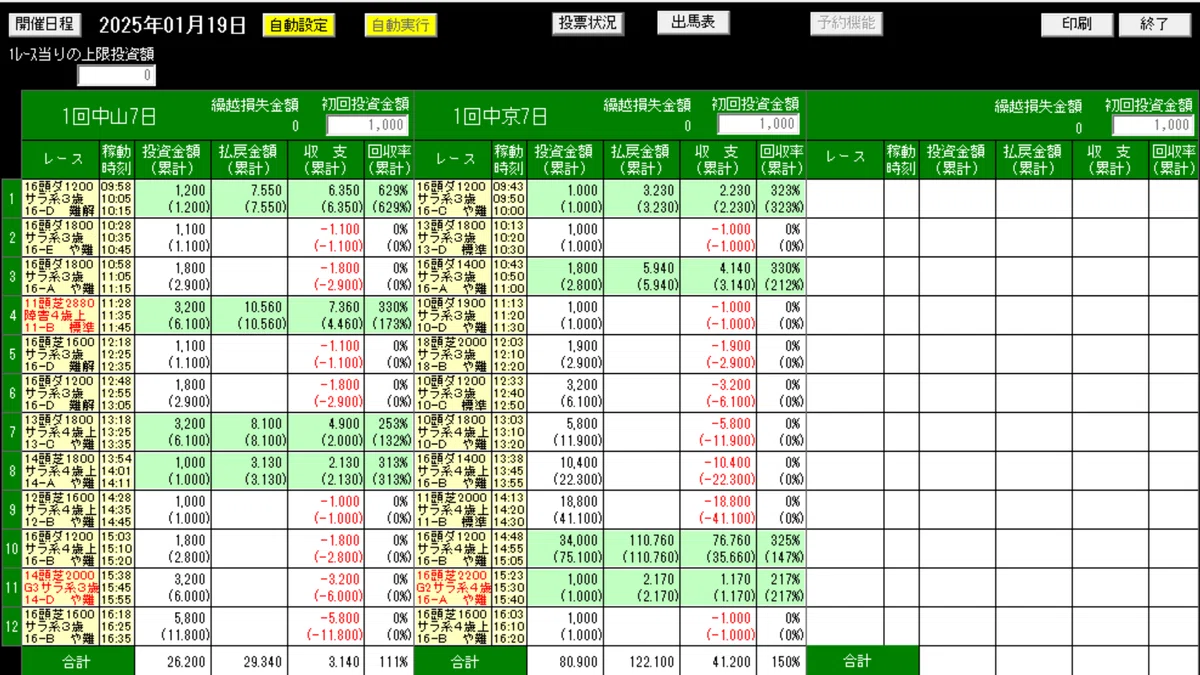This screenshot has height=675, width=1200.
Task: Click the 印刷 print button
Action: pyautogui.click(x=1077, y=24)
